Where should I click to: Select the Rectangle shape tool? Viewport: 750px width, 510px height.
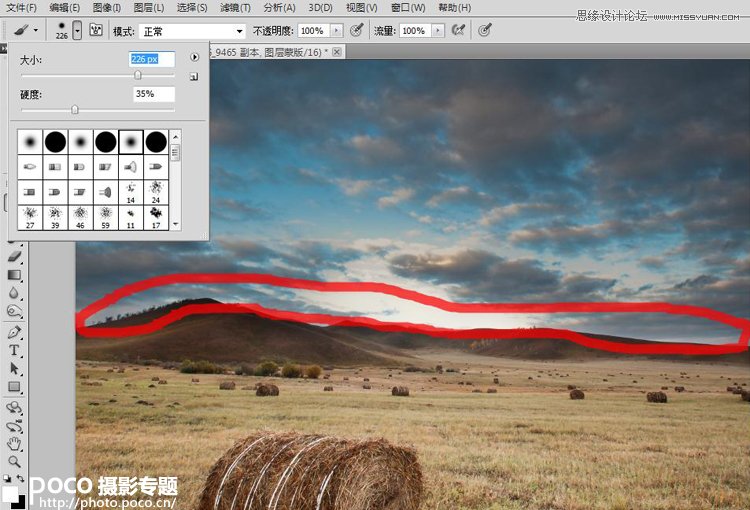14,387
